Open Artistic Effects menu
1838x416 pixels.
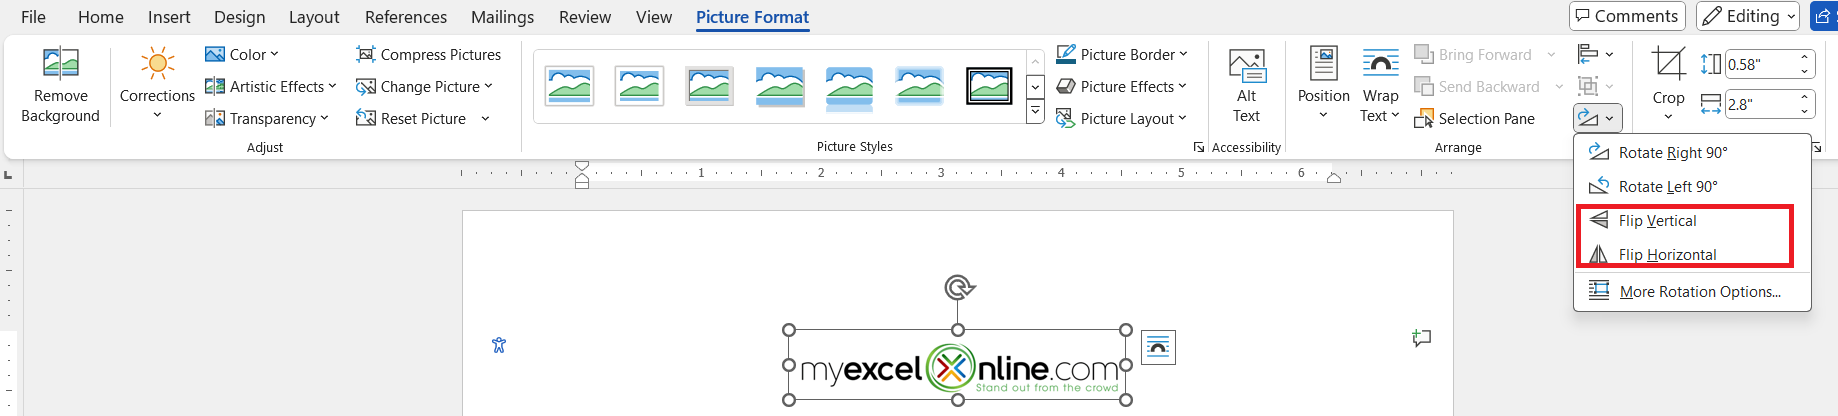point(270,86)
